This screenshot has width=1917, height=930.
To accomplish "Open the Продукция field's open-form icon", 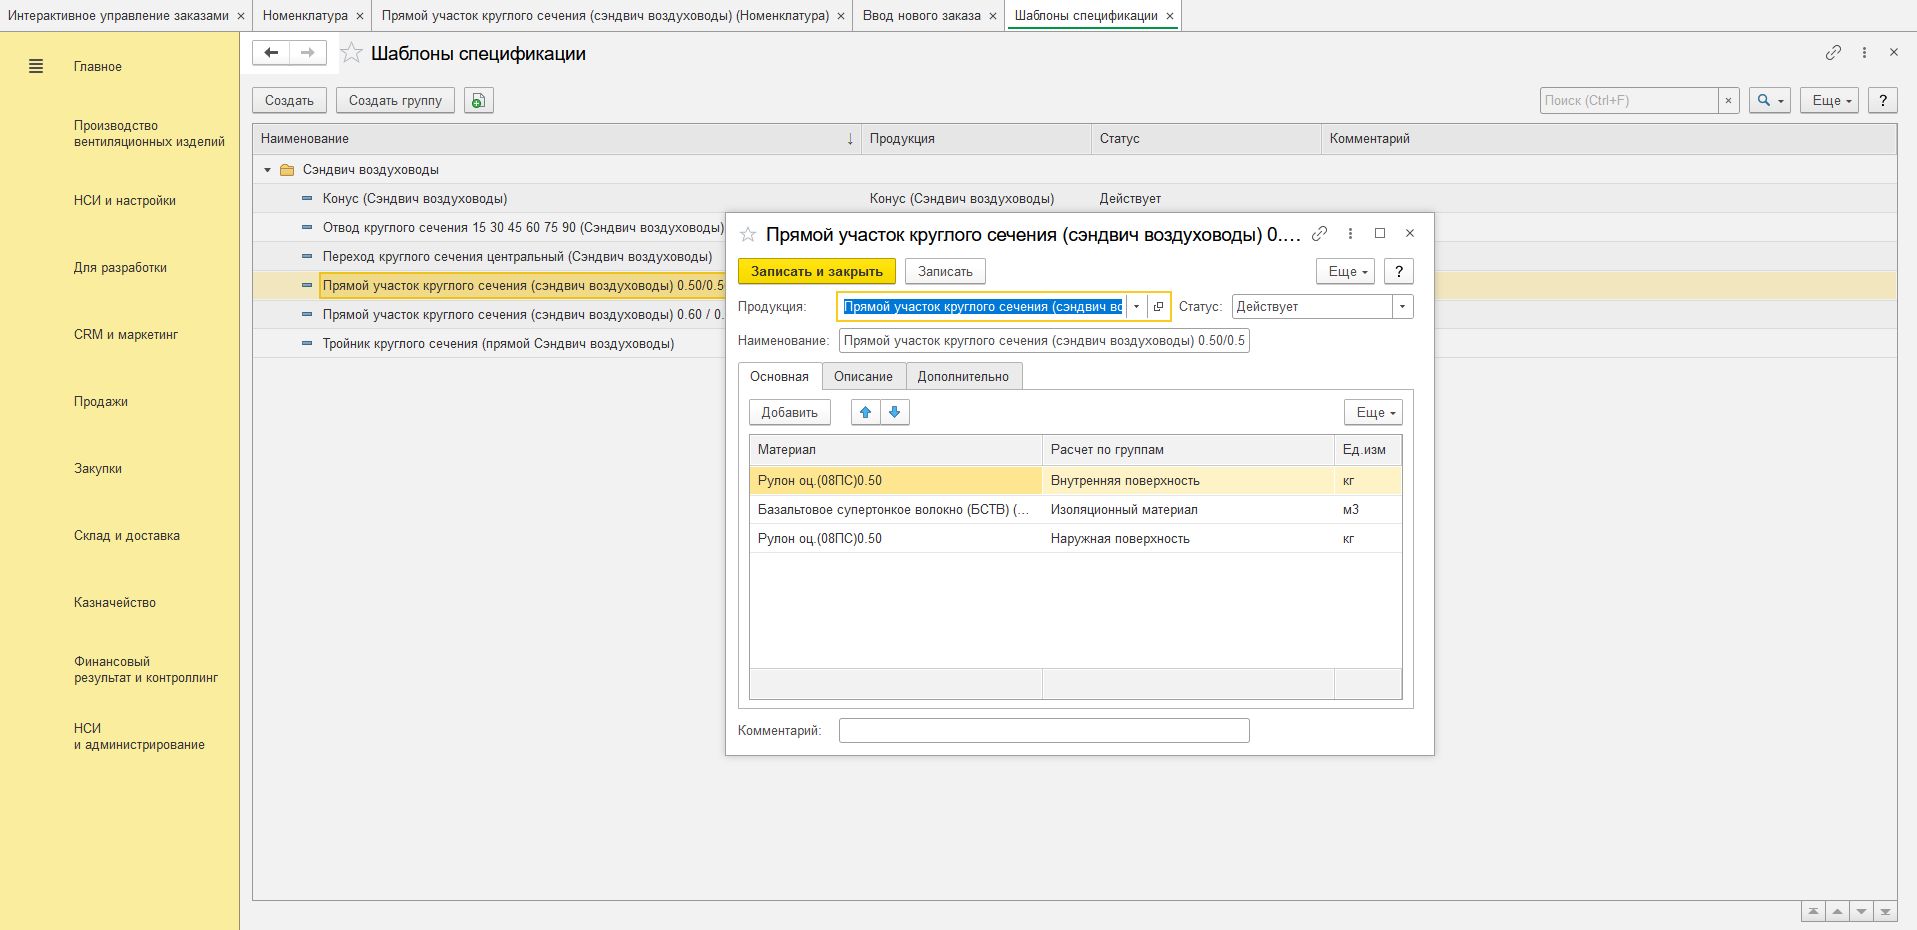I will click(x=1158, y=307).
